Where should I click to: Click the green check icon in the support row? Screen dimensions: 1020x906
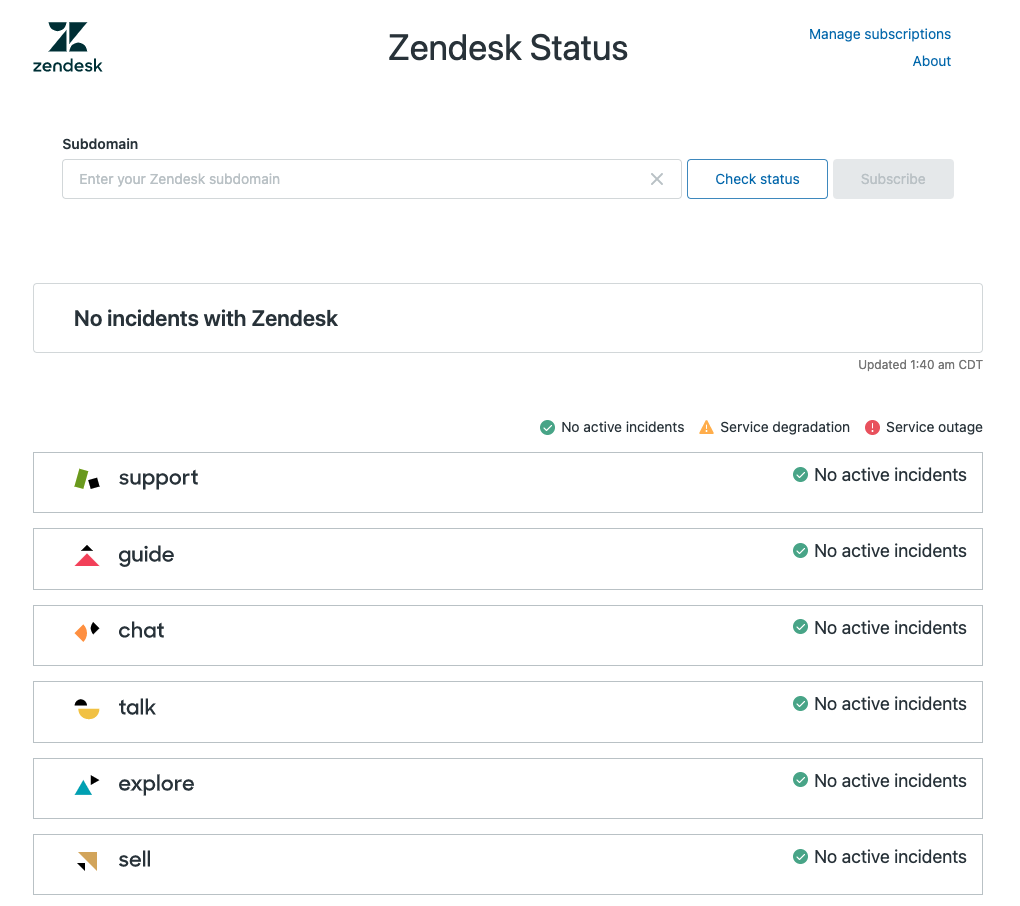point(801,475)
